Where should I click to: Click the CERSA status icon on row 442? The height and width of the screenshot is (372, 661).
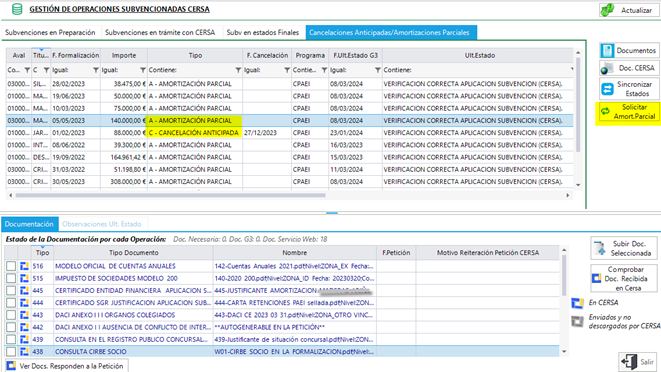coord(24,327)
